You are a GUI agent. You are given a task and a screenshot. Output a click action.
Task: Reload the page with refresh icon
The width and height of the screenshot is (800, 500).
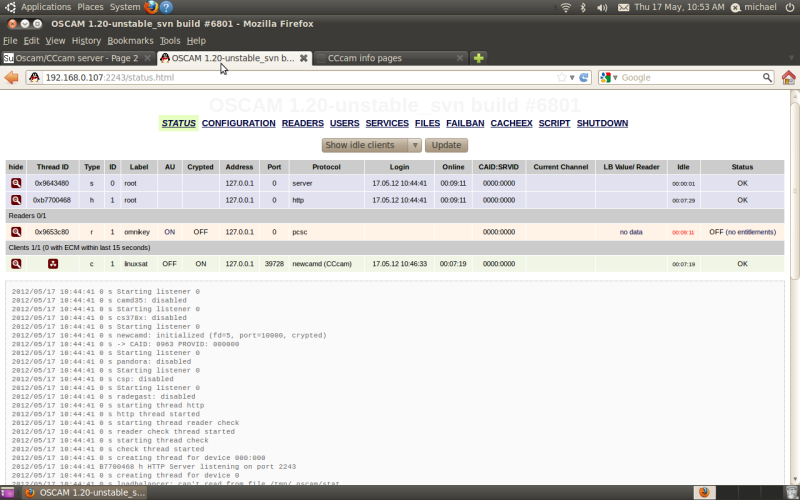tap(584, 78)
